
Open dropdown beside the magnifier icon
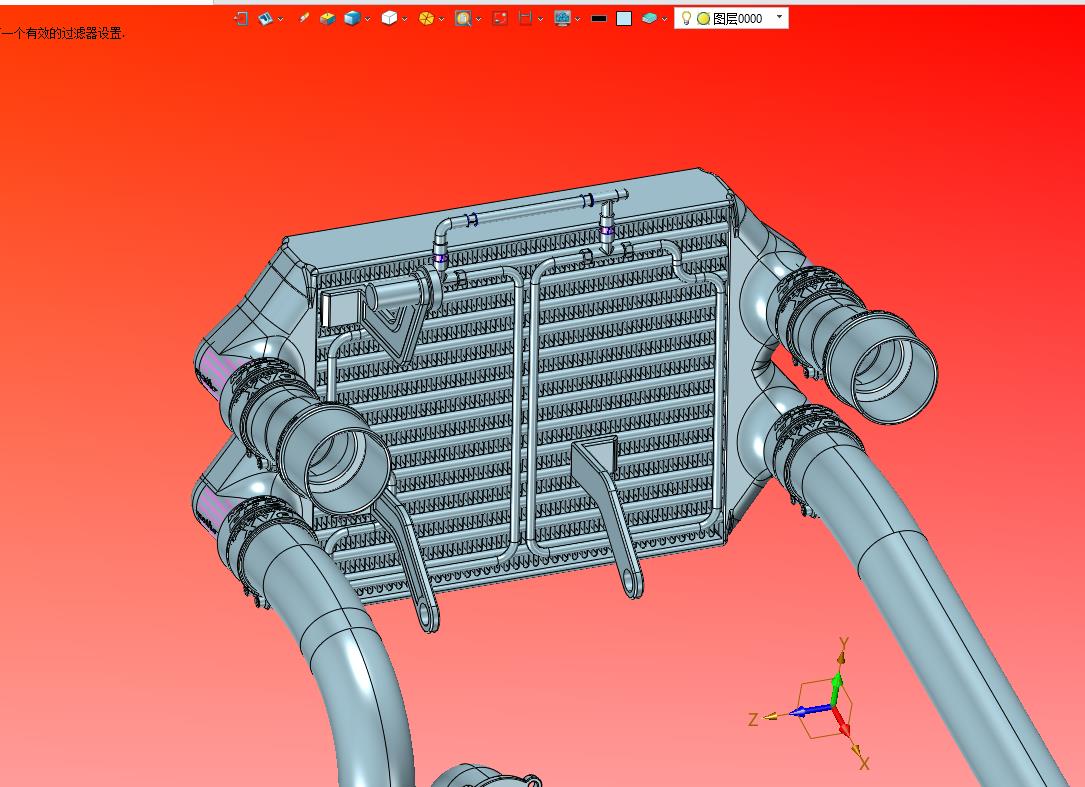[478, 19]
